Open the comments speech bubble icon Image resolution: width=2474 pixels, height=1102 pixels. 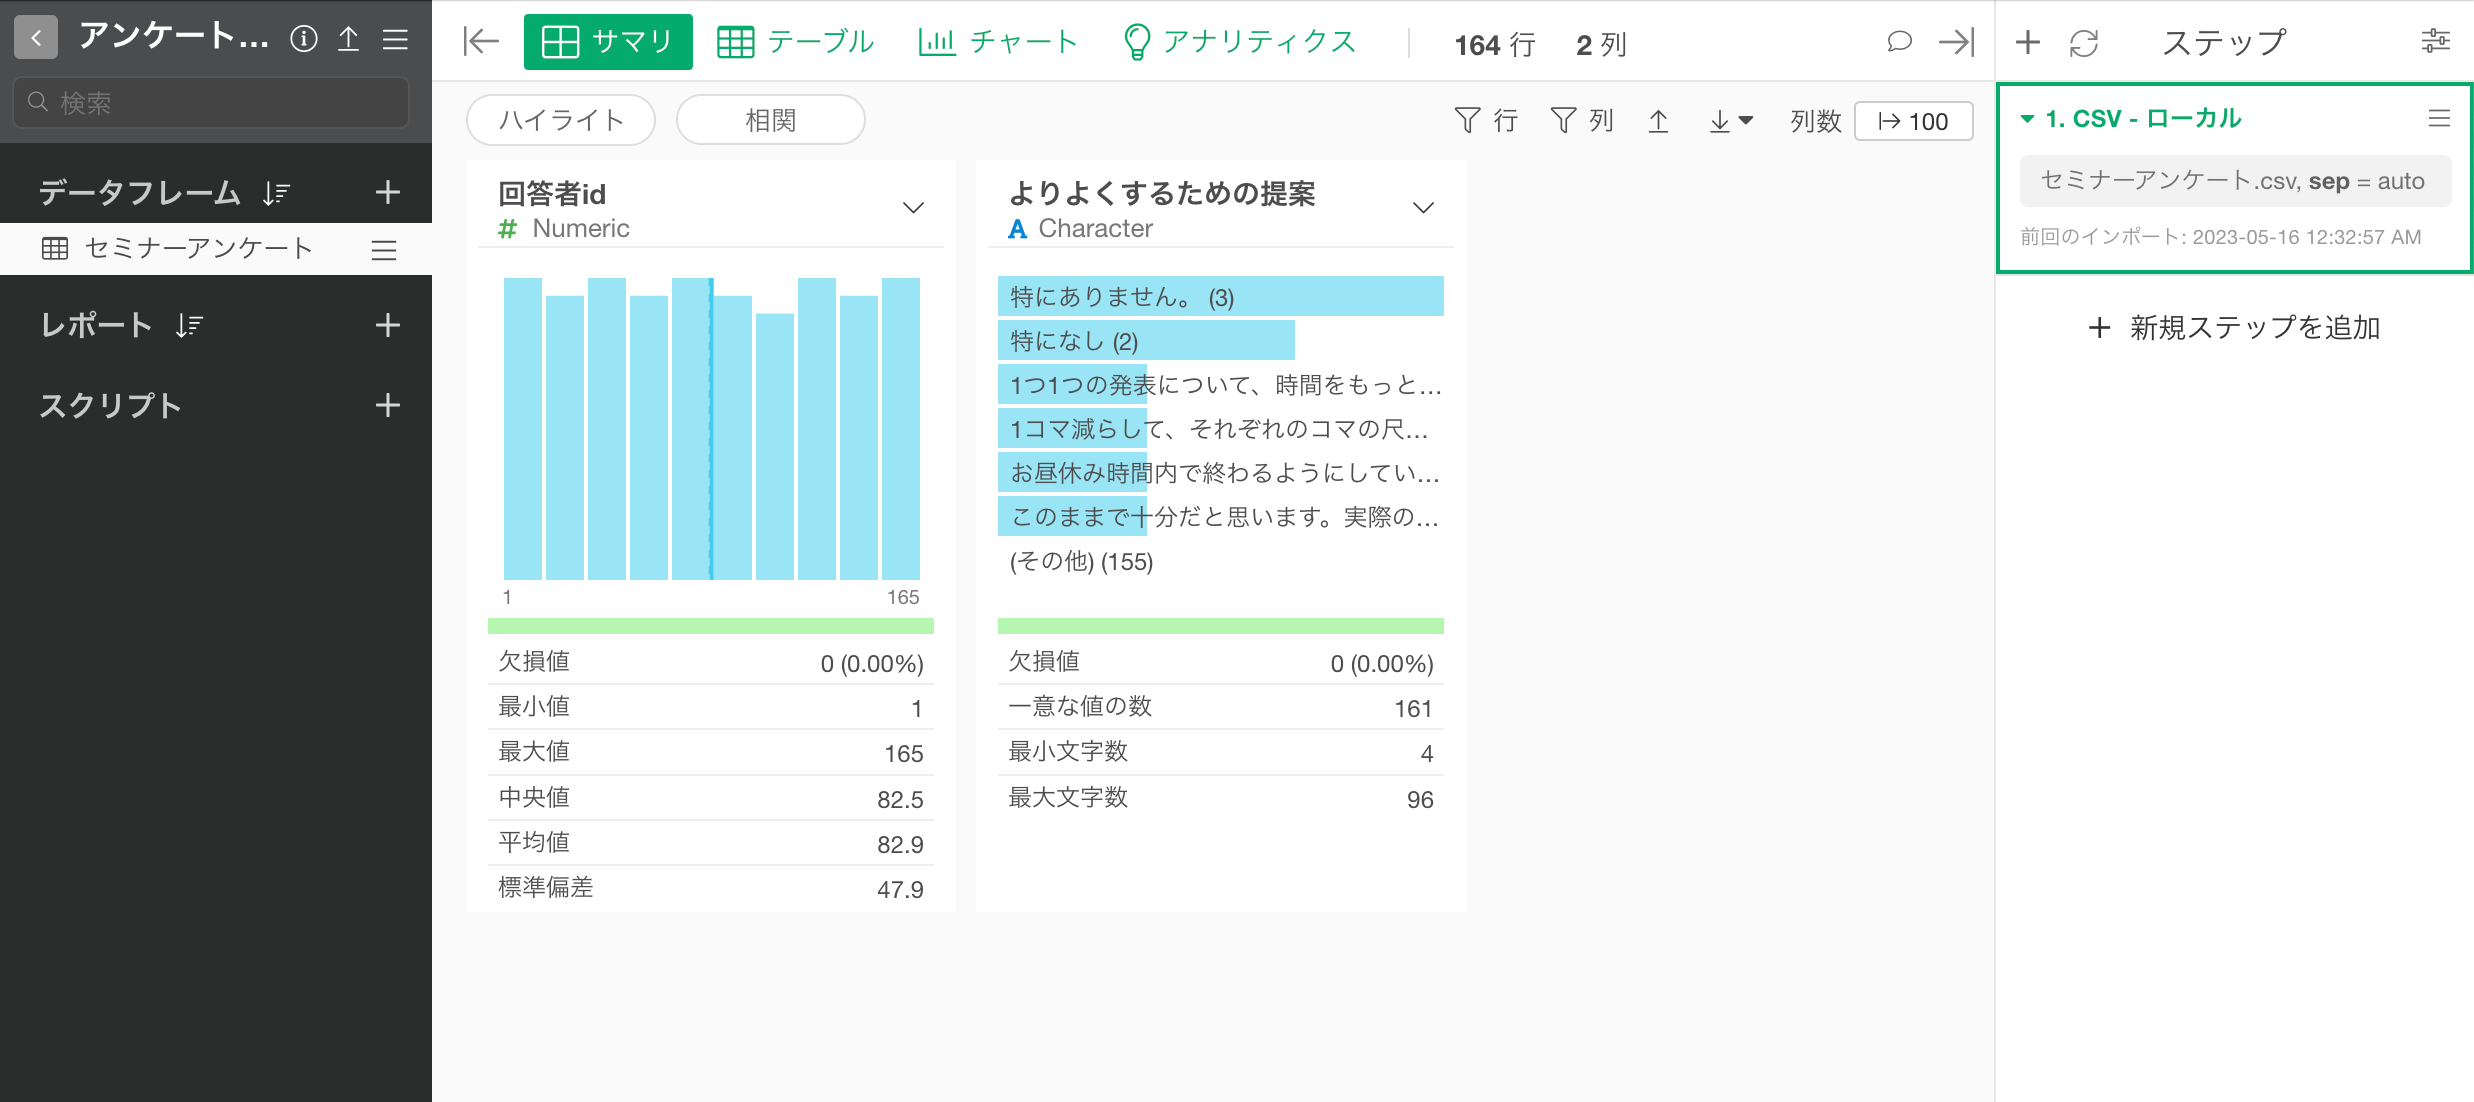[1898, 42]
